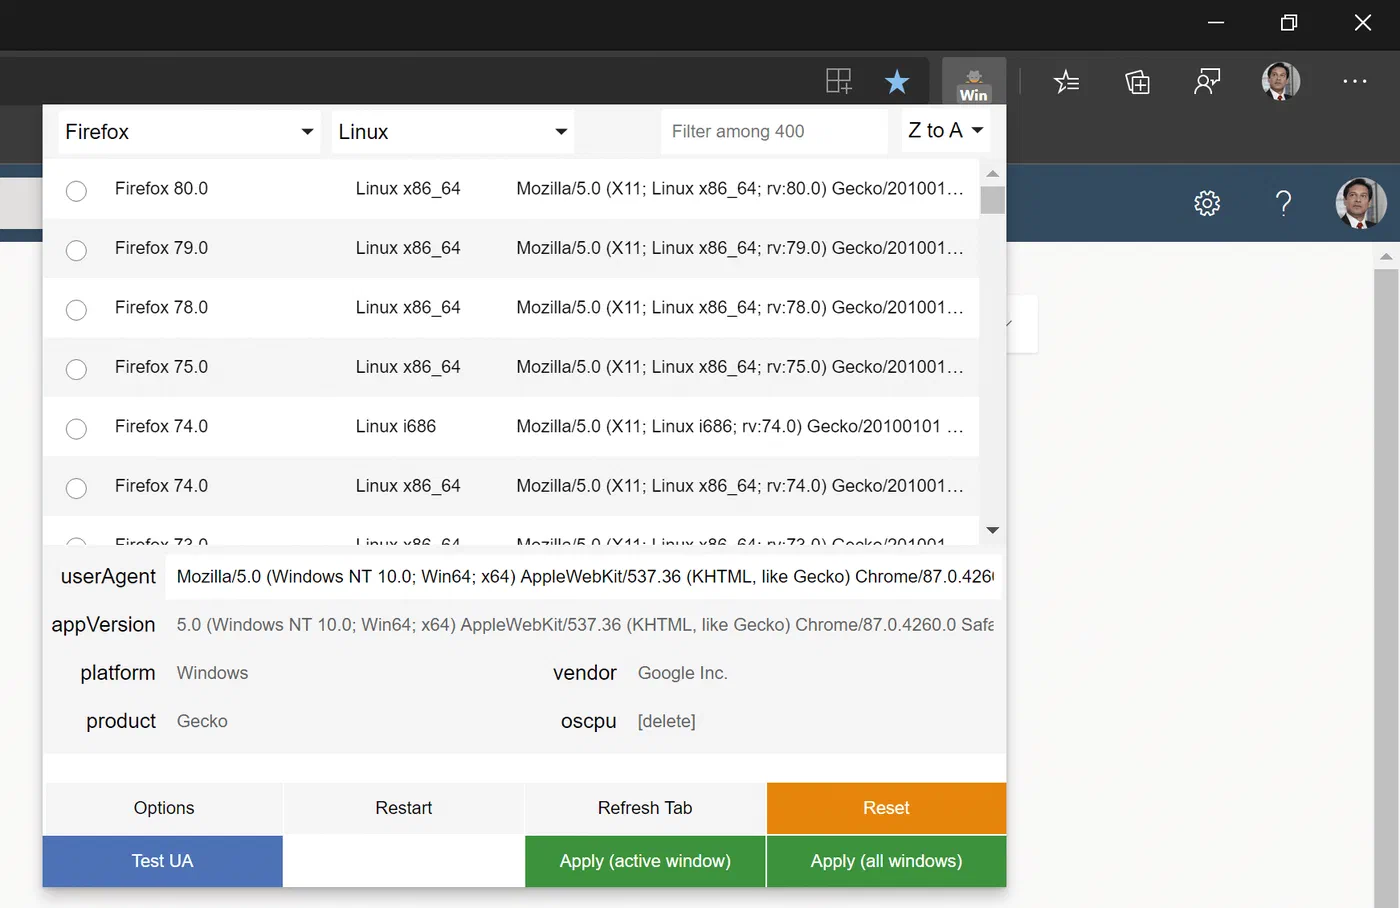
Task: Select the Firefox 78.0 radio button
Action: 76,310
